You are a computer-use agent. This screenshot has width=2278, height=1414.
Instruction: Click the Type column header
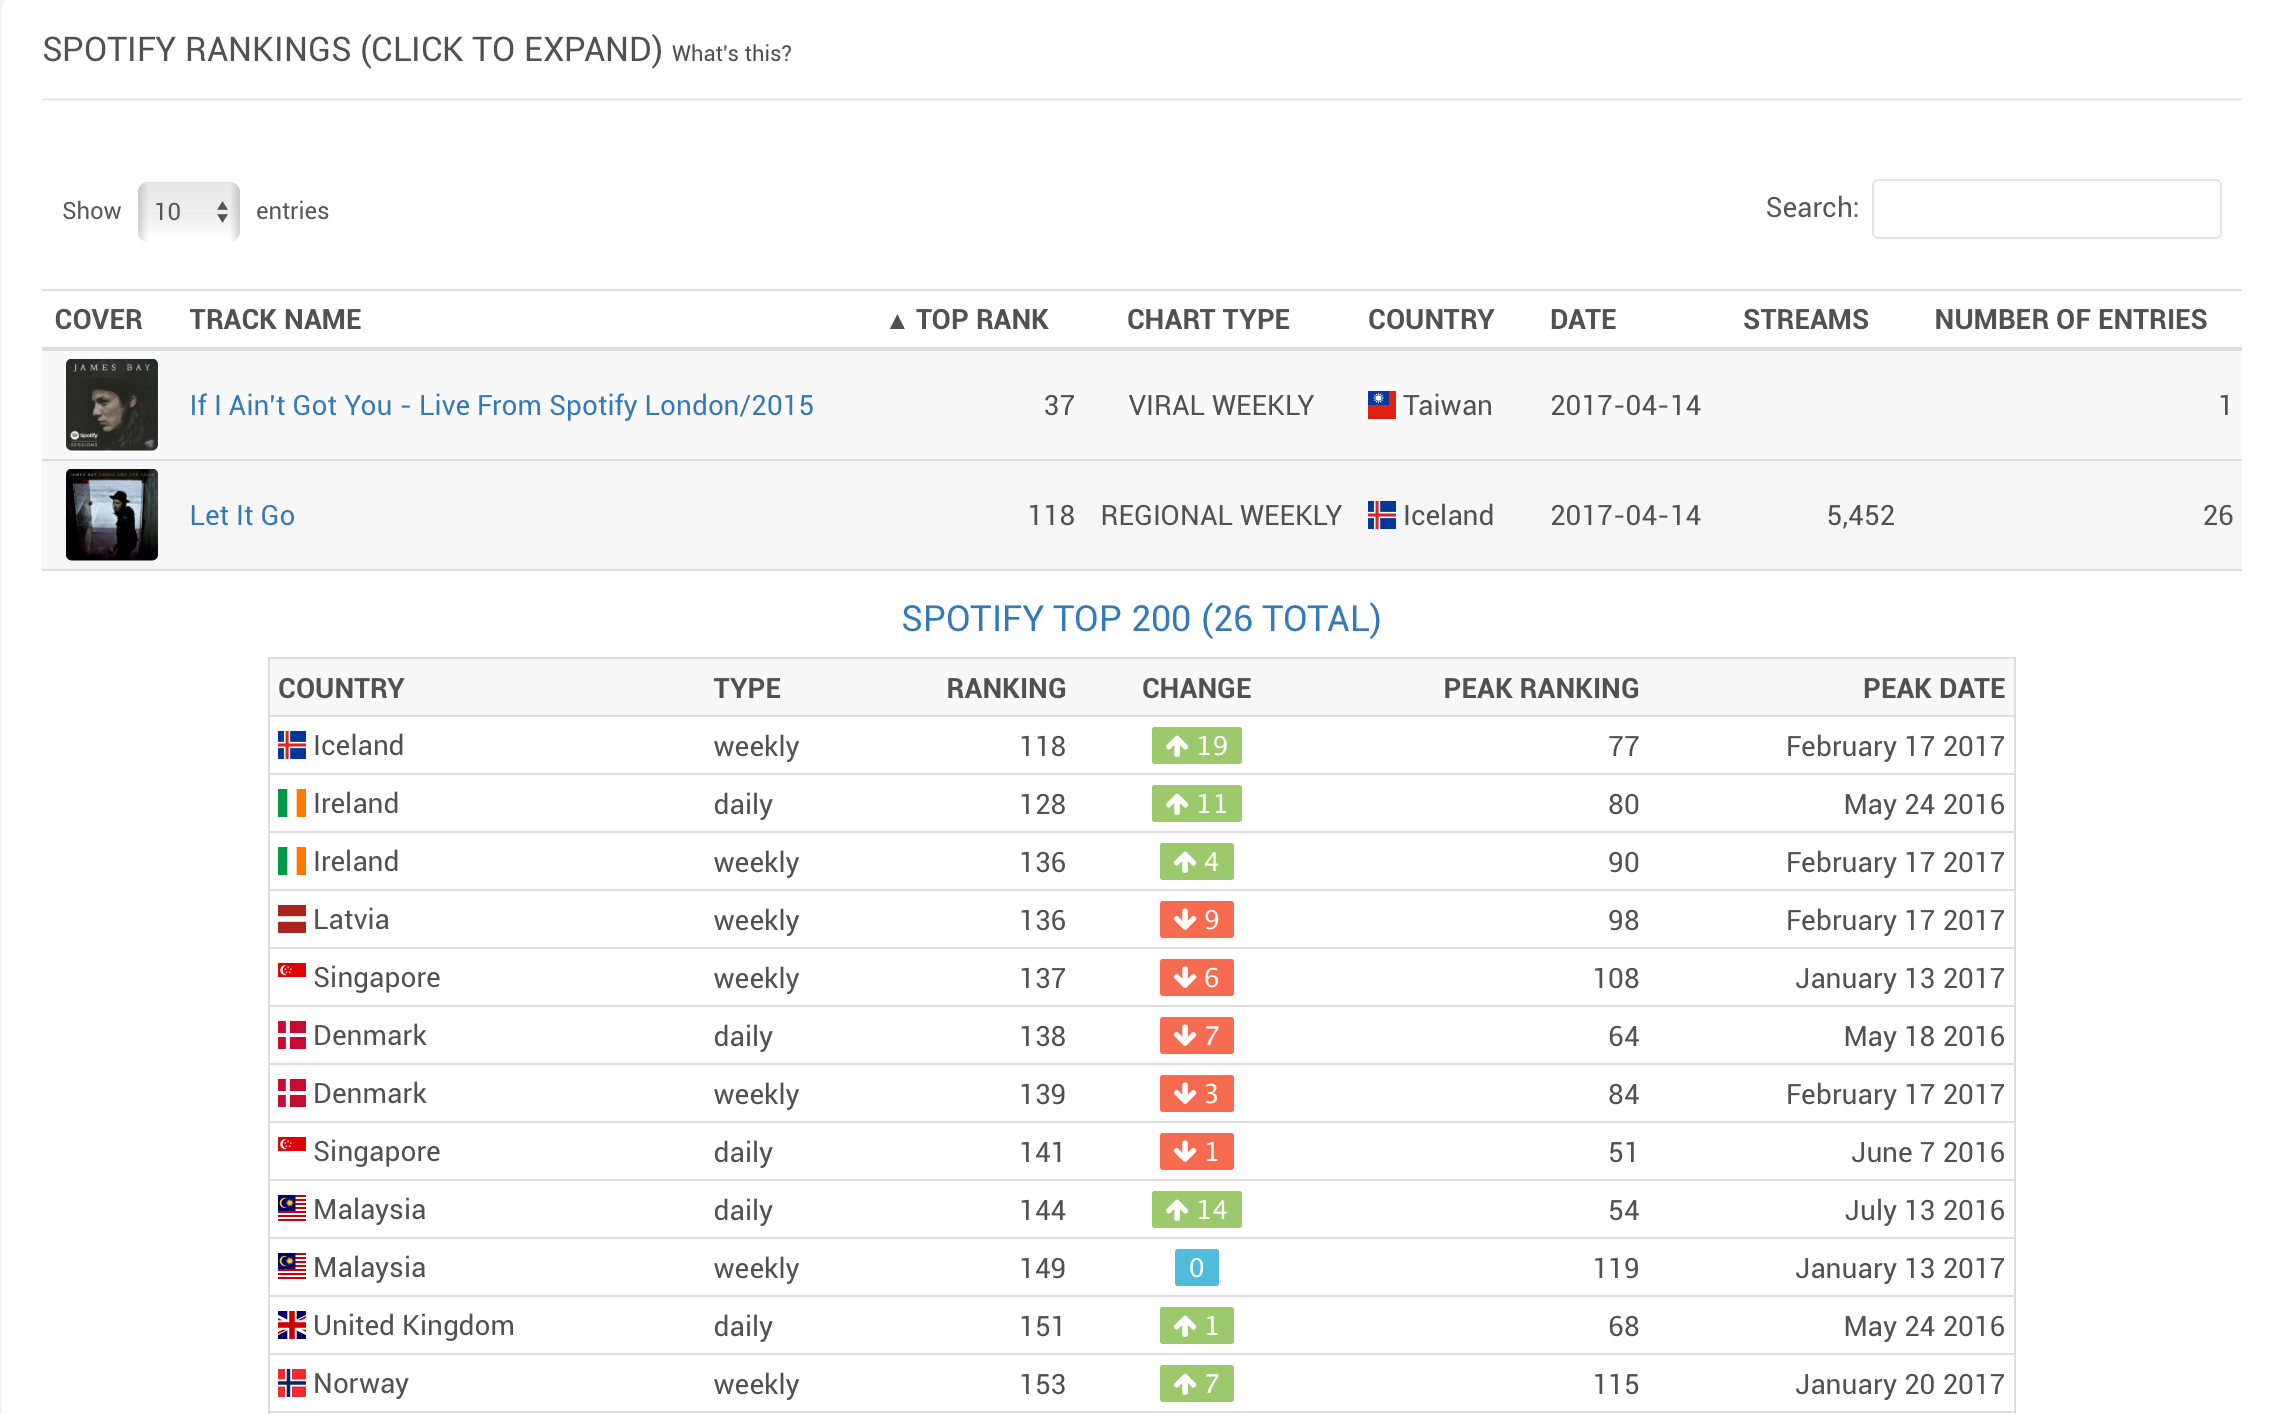747,688
